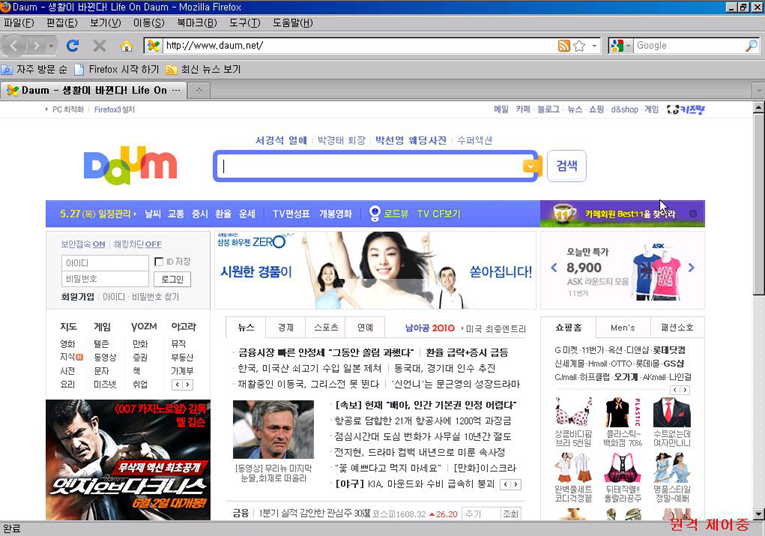Open the 북마크(B) menu
Viewport: 765px width, 536px height.
click(x=197, y=23)
